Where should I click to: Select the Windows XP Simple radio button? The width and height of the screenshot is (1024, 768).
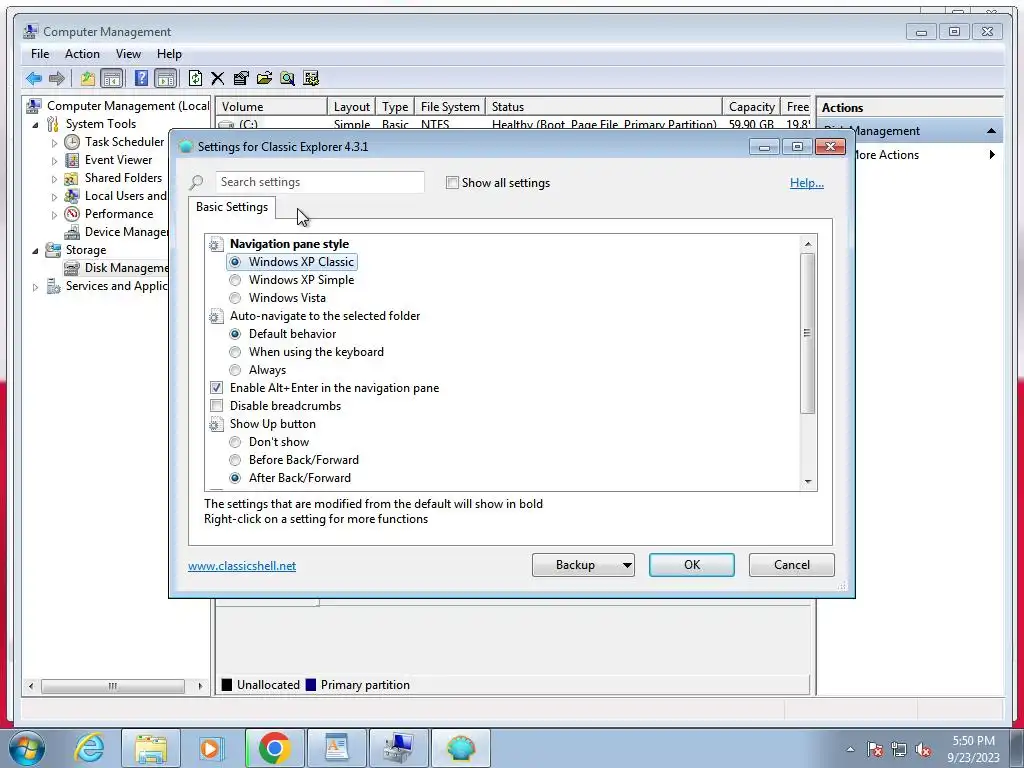235,280
